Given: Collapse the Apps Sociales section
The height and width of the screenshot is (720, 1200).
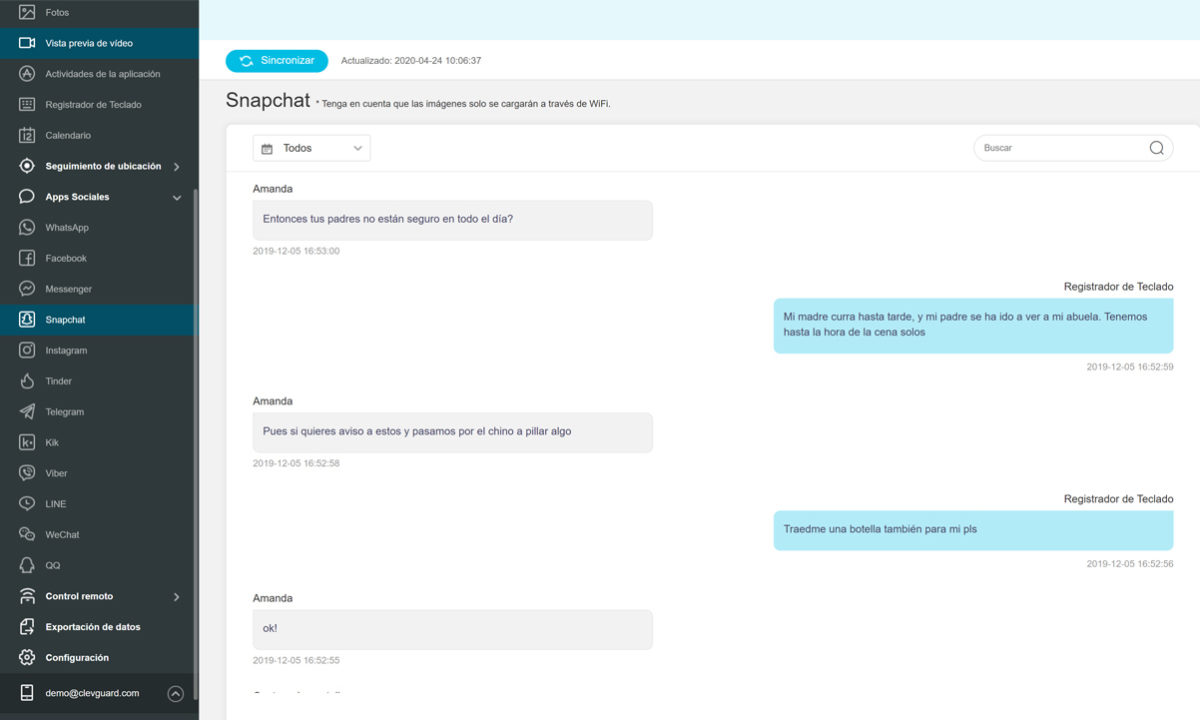Looking at the screenshot, I should pyautogui.click(x=177, y=198).
